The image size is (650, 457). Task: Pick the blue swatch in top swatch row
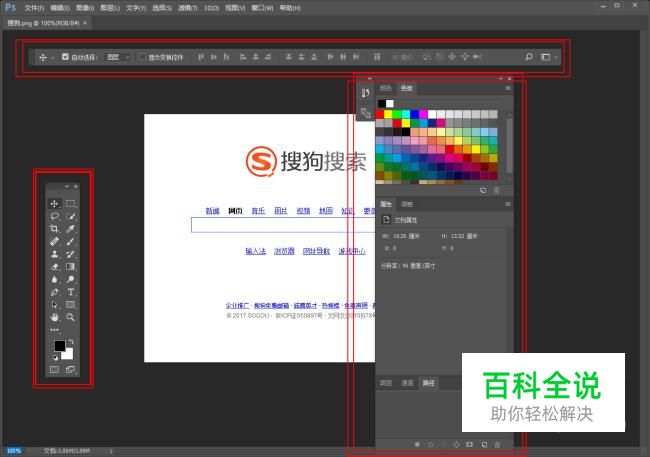tap(415, 114)
